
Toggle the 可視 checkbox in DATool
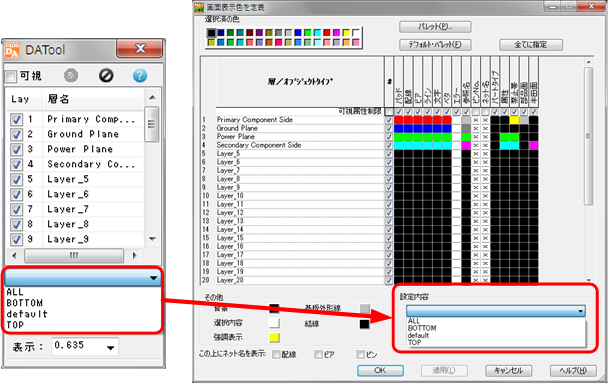click(11, 76)
